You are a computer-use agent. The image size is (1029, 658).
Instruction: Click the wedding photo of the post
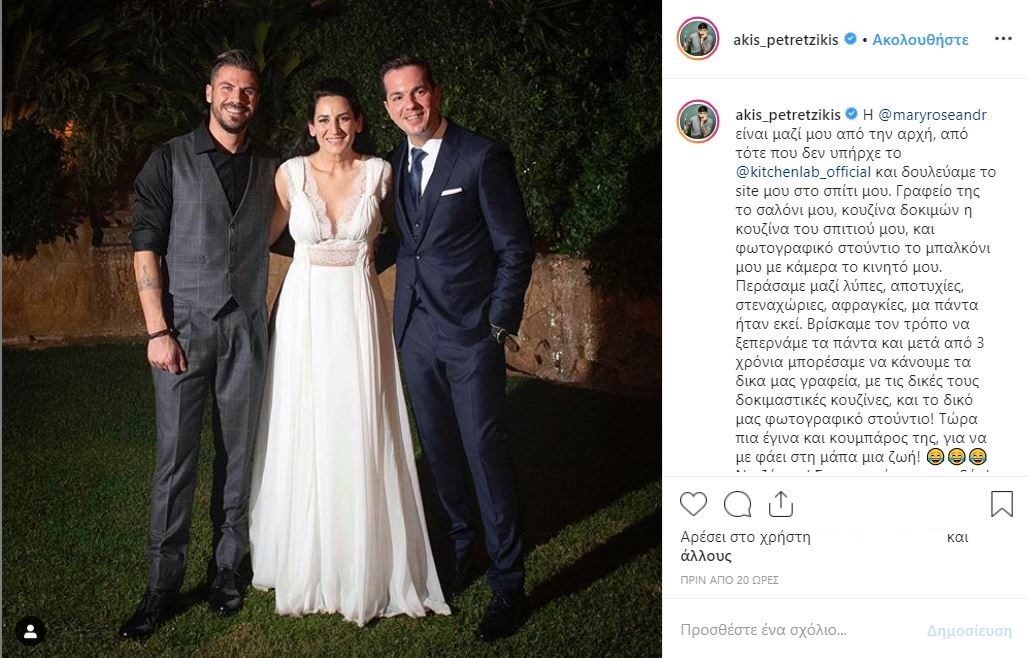tap(331, 329)
